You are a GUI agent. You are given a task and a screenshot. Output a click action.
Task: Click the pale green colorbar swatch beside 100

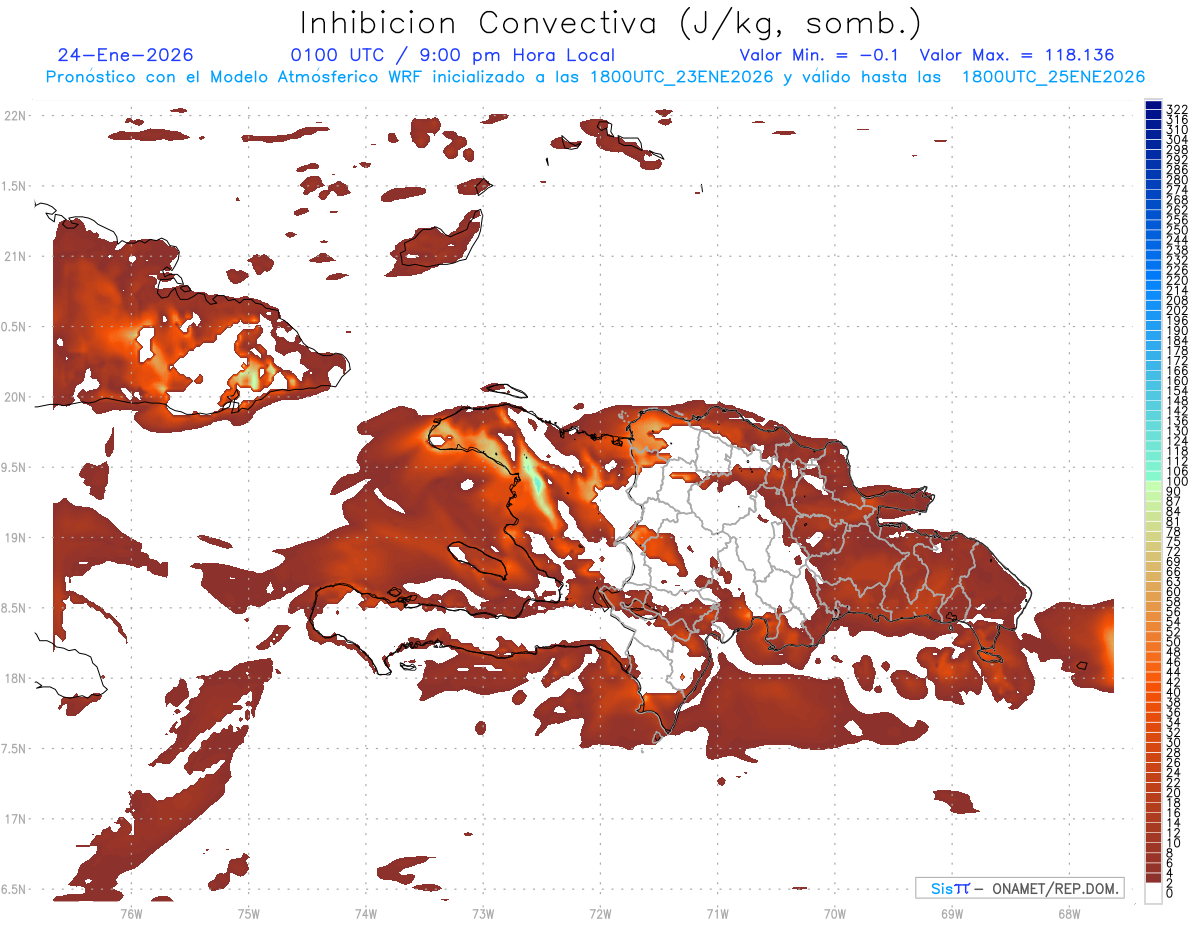pyautogui.click(x=1153, y=486)
